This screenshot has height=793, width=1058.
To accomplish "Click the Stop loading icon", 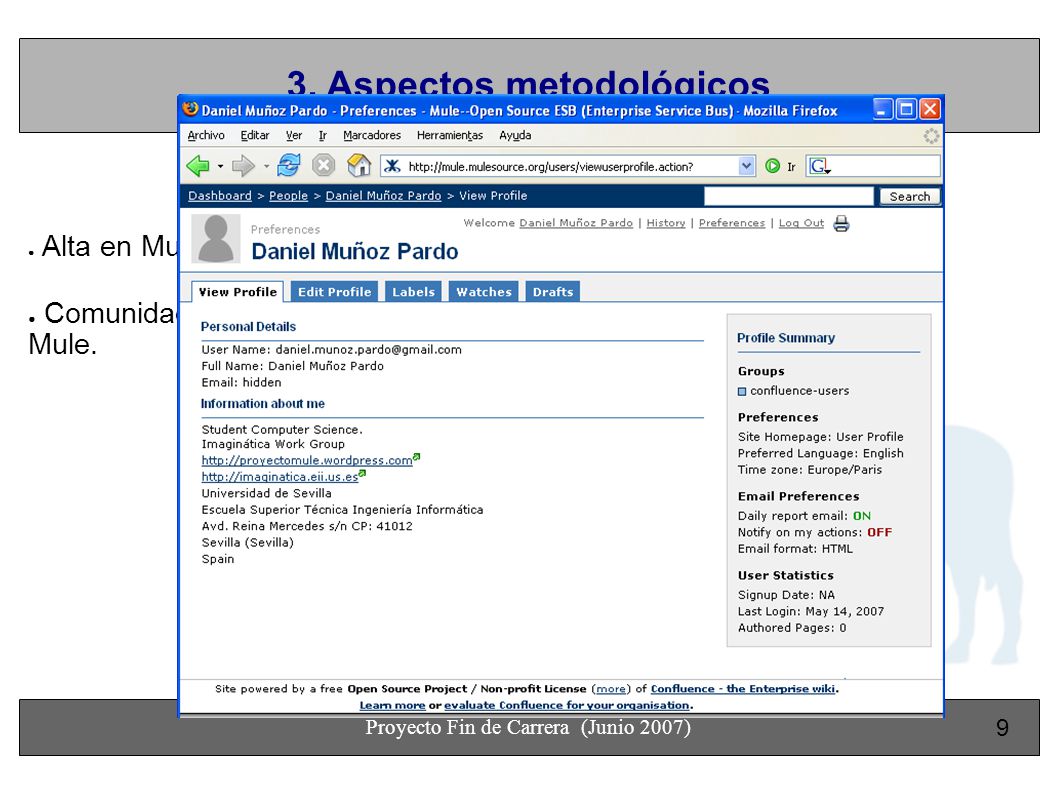I will 324,165.
